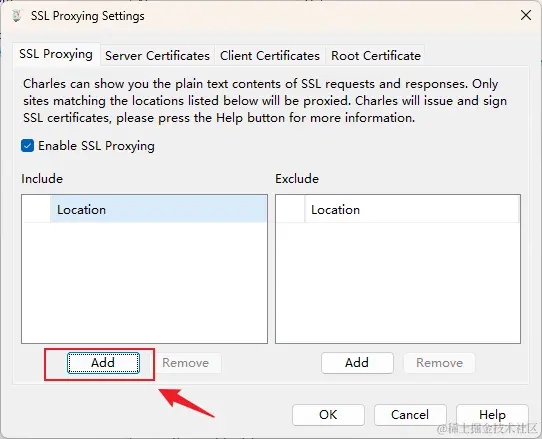Toggle the Enable SSL Proxying checkbox
The width and height of the screenshot is (542, 439).
(27, 146)
